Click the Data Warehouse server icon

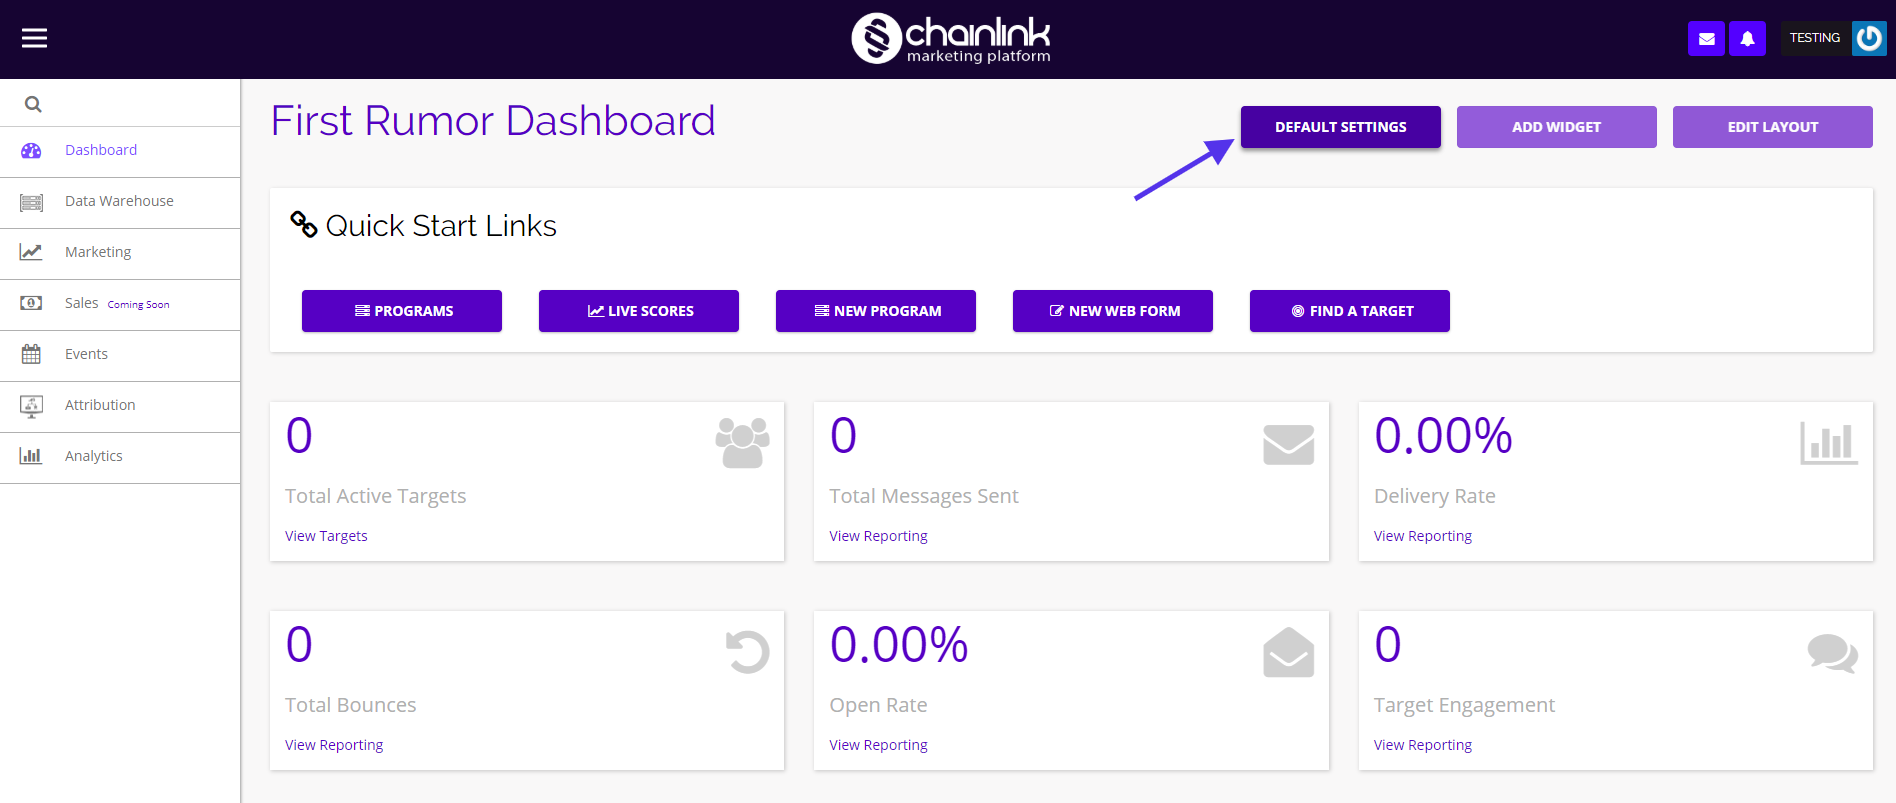pos(32,203)
